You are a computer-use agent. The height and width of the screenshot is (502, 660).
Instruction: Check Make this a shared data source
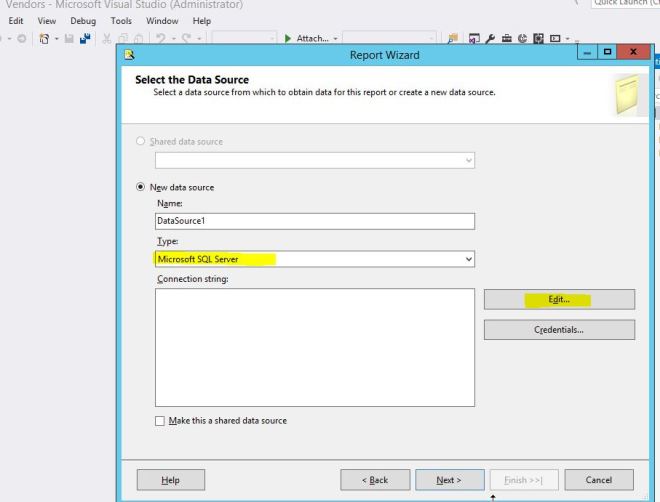tap(160, 421)
